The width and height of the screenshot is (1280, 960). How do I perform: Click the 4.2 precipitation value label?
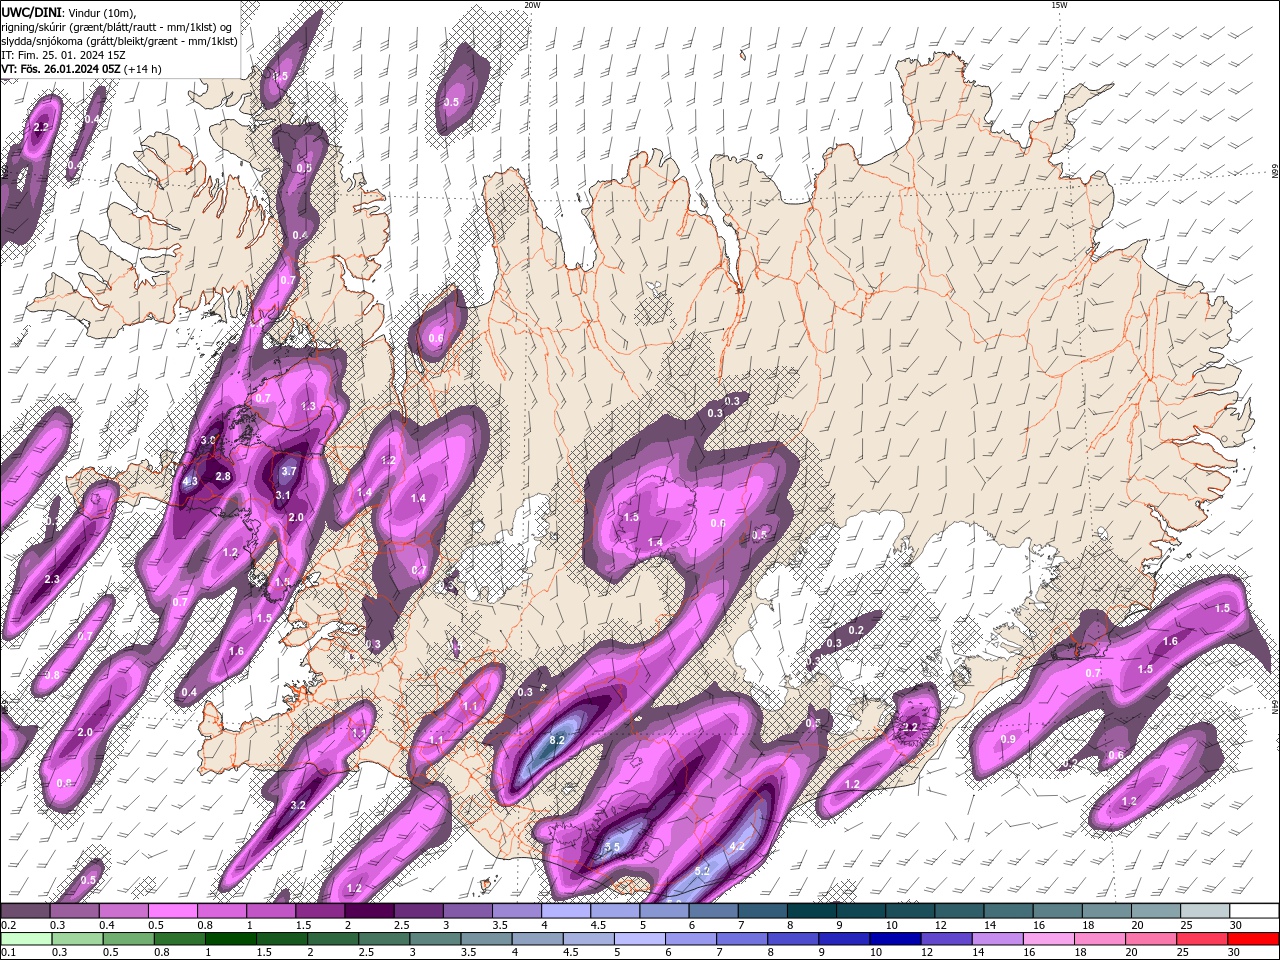(738, 846)
